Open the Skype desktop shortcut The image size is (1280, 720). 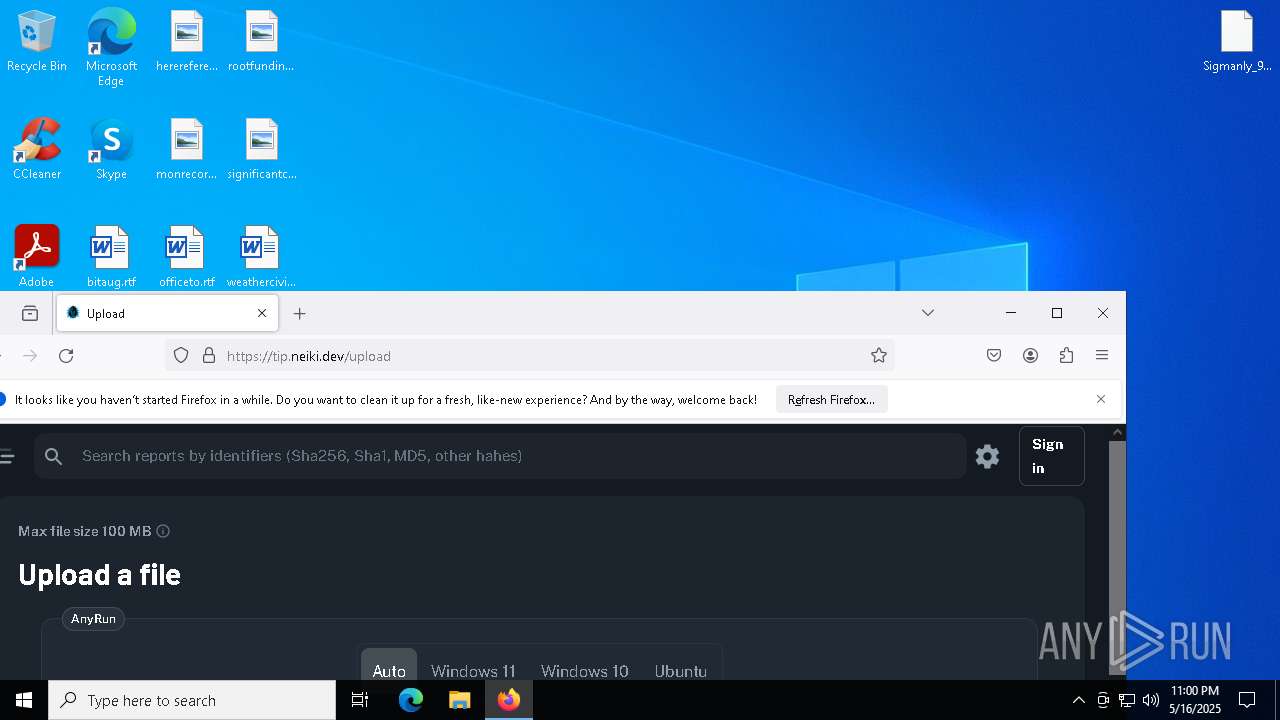(x=111, y=150)
